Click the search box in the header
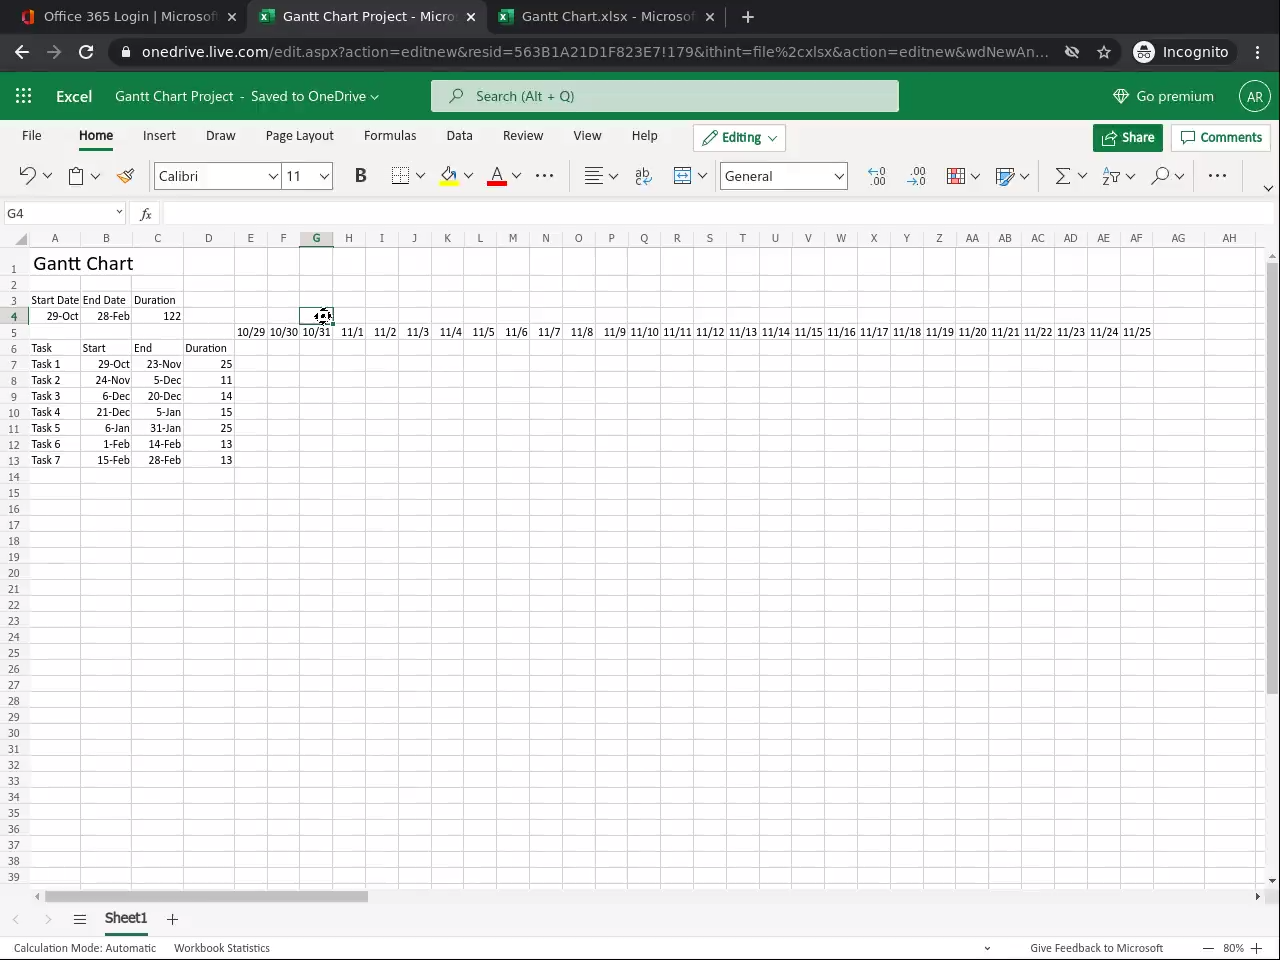The width and height of the screenshot is (1280, 960). (665, 96)
